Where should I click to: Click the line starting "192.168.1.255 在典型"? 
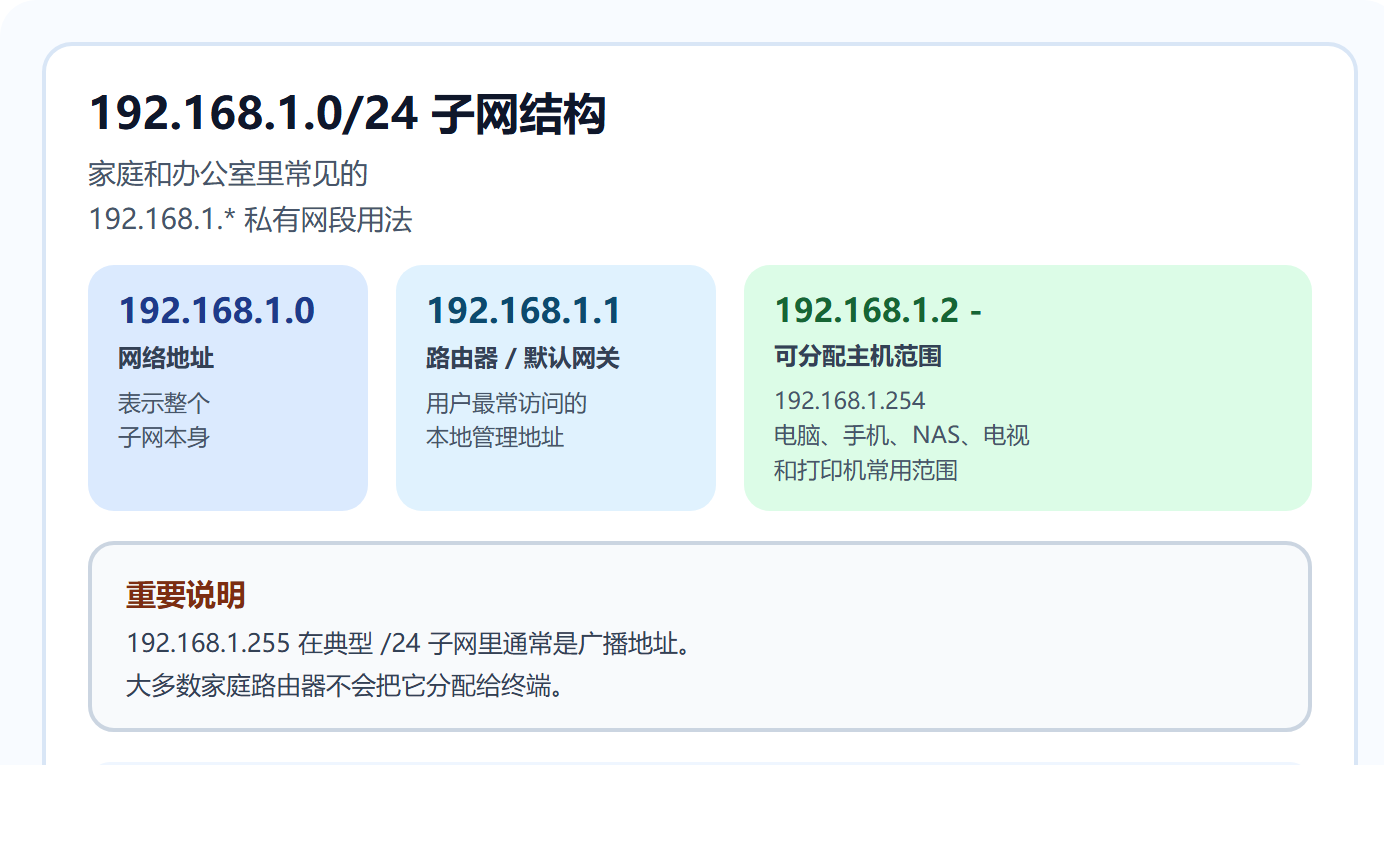click(408, 643)
